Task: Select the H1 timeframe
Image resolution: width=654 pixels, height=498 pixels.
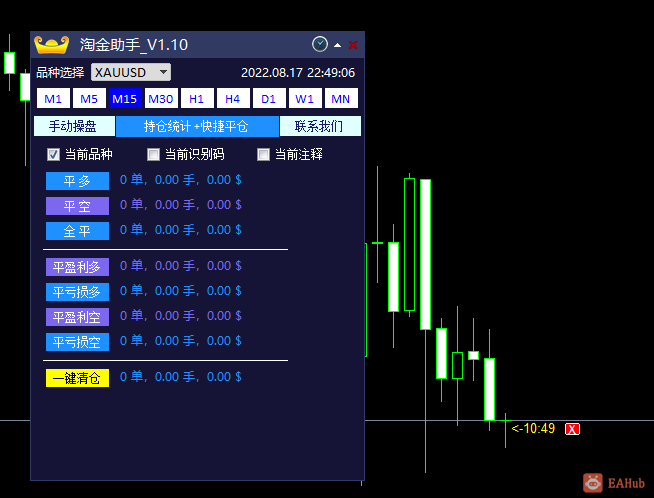Action: [x=197, y=98]
